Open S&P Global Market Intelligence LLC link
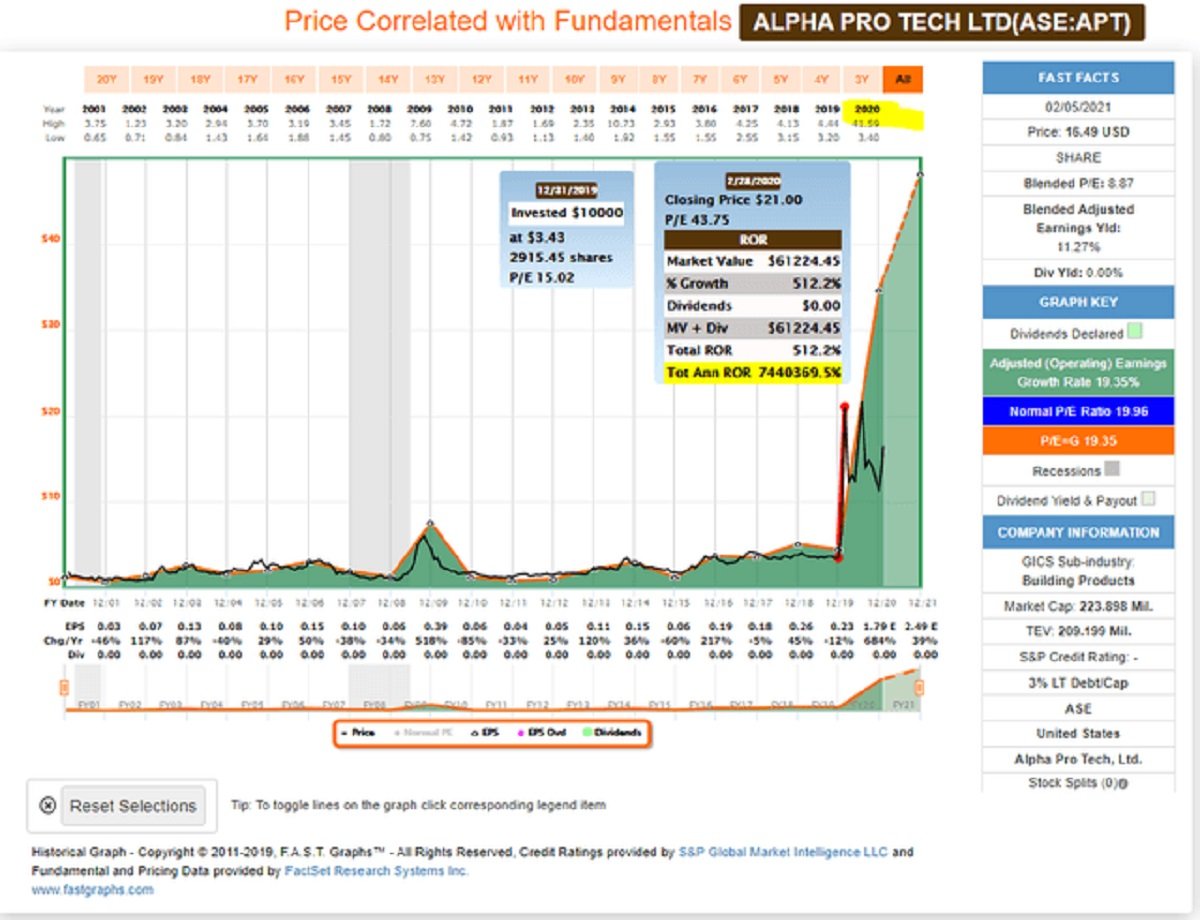The height and width of the screenshot is (920, 1200). (x=782, y=853)
